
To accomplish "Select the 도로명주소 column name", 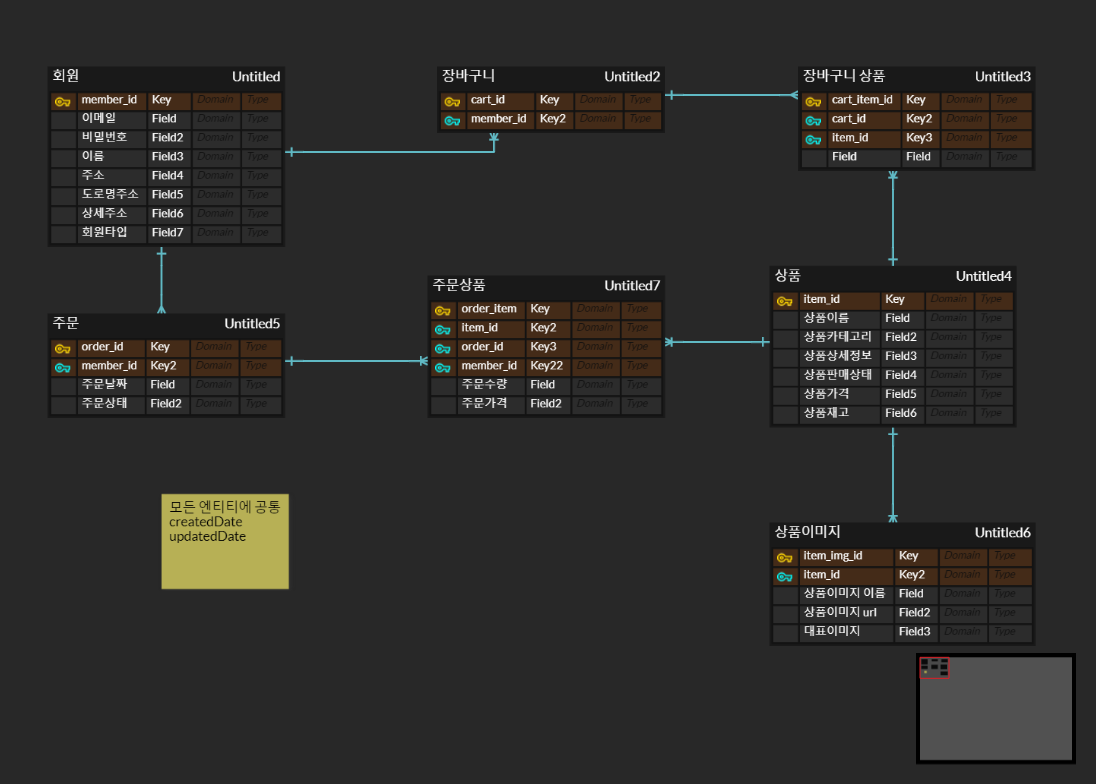I will (110, 194).
